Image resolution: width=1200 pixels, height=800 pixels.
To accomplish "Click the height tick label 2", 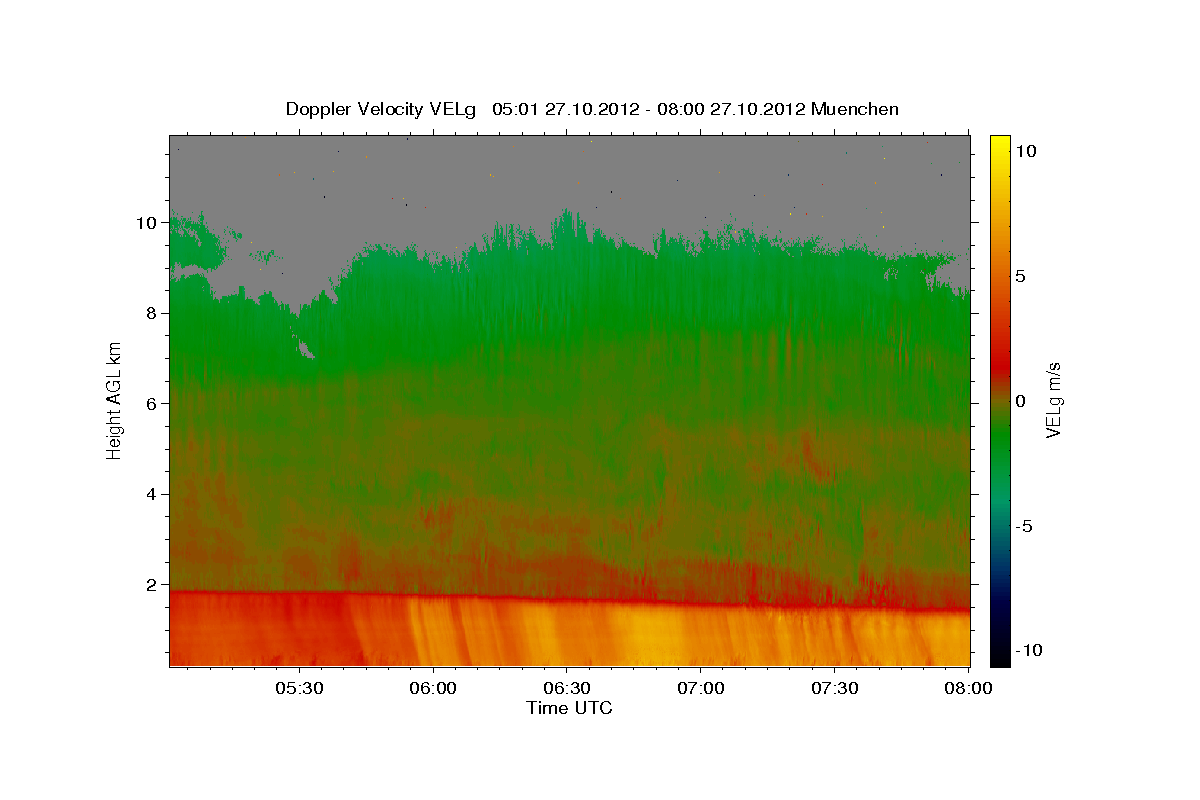I will point(151,584).
